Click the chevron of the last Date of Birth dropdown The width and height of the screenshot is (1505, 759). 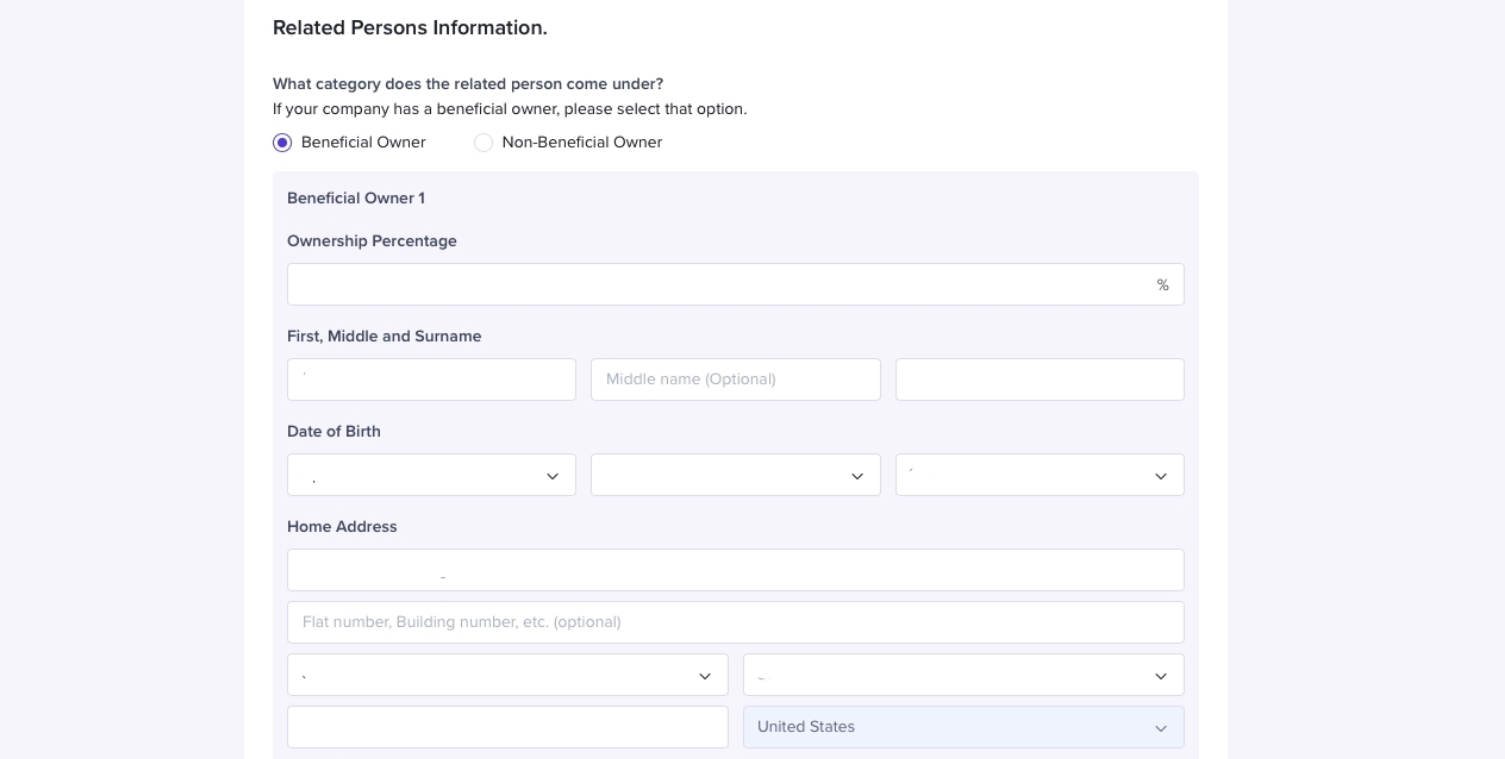pos(1160,476)
